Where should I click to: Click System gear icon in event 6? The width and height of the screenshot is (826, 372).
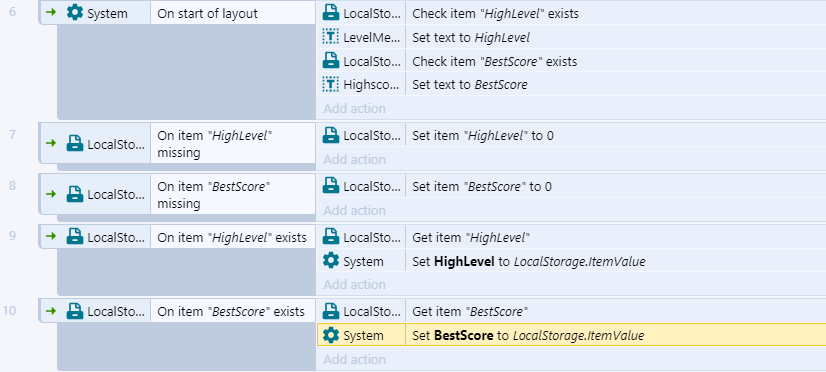[x=75, y=13]
